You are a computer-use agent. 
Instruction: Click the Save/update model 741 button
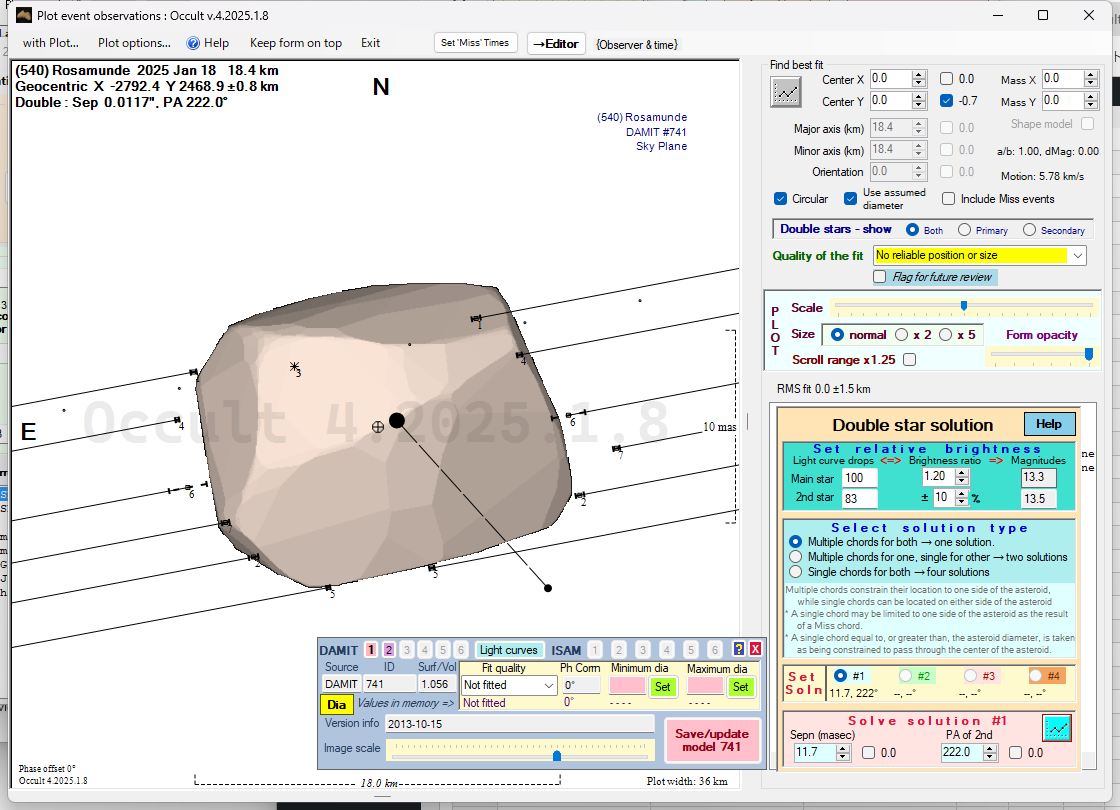coord(712,740)
